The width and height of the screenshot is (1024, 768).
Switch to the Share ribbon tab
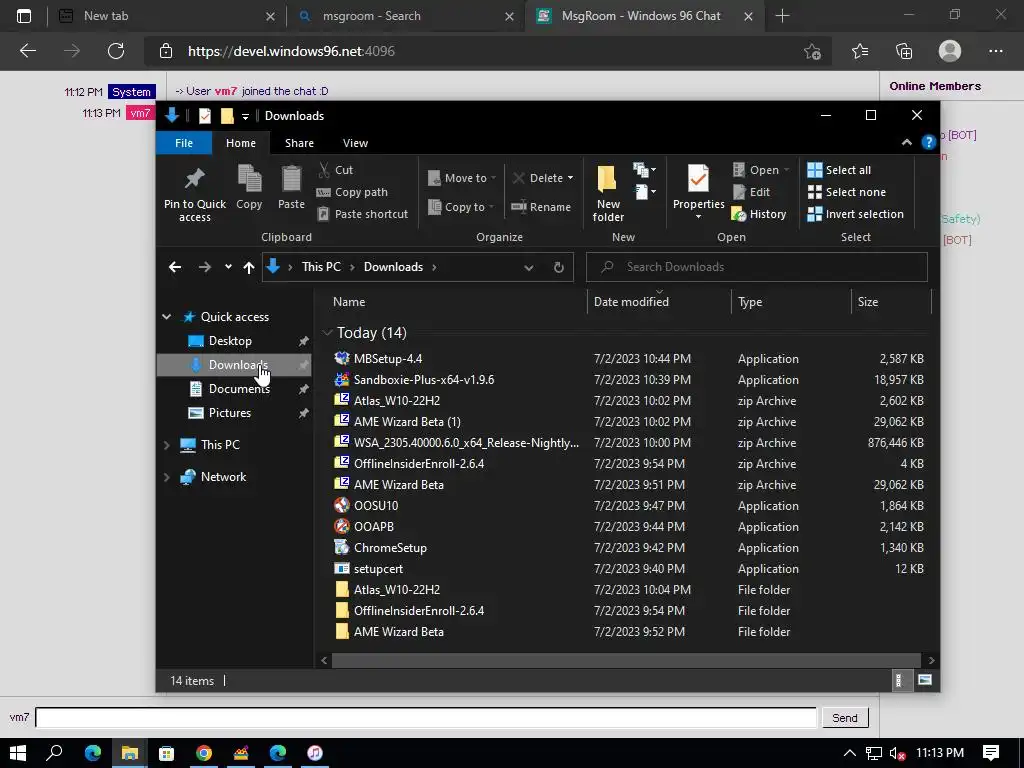tap(299, 143)
